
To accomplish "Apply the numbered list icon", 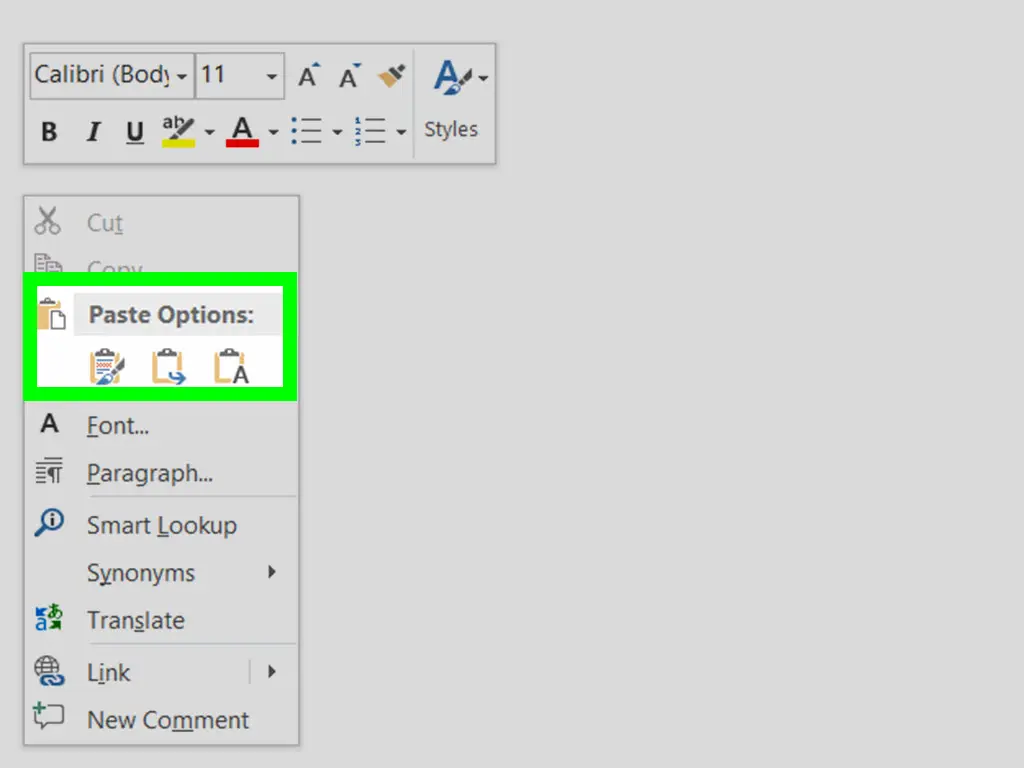I will coord(370,131).
